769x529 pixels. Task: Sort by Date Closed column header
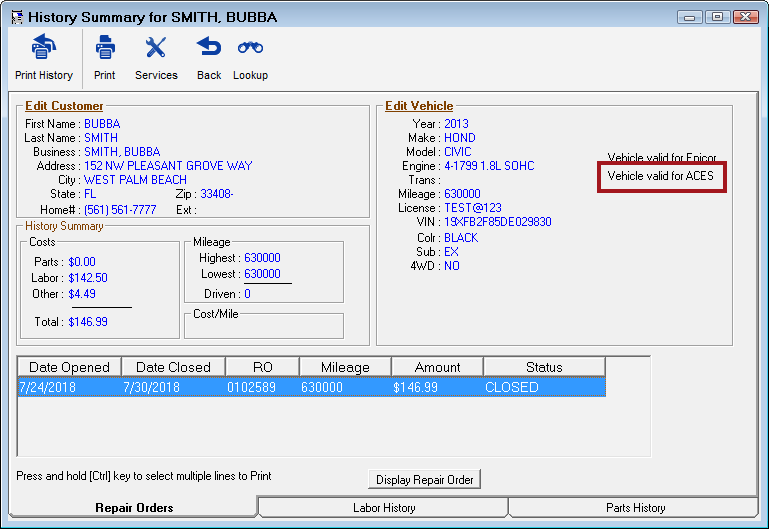tap(173, 367)
